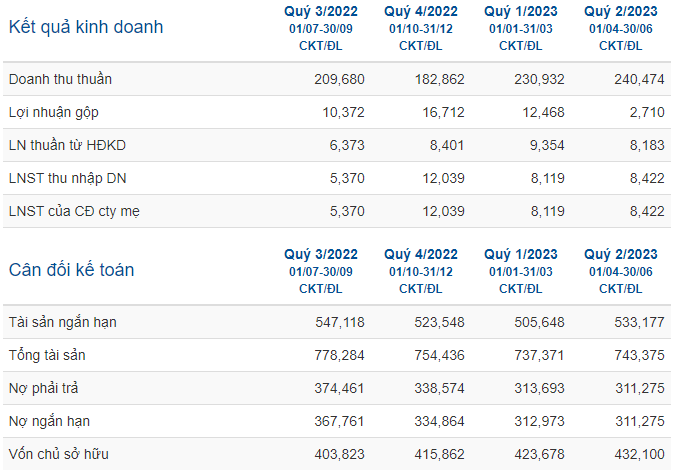Click LN thuần từ HĐKD value 8,183
This screenshot has width=674, height=470.
point(647,145)
